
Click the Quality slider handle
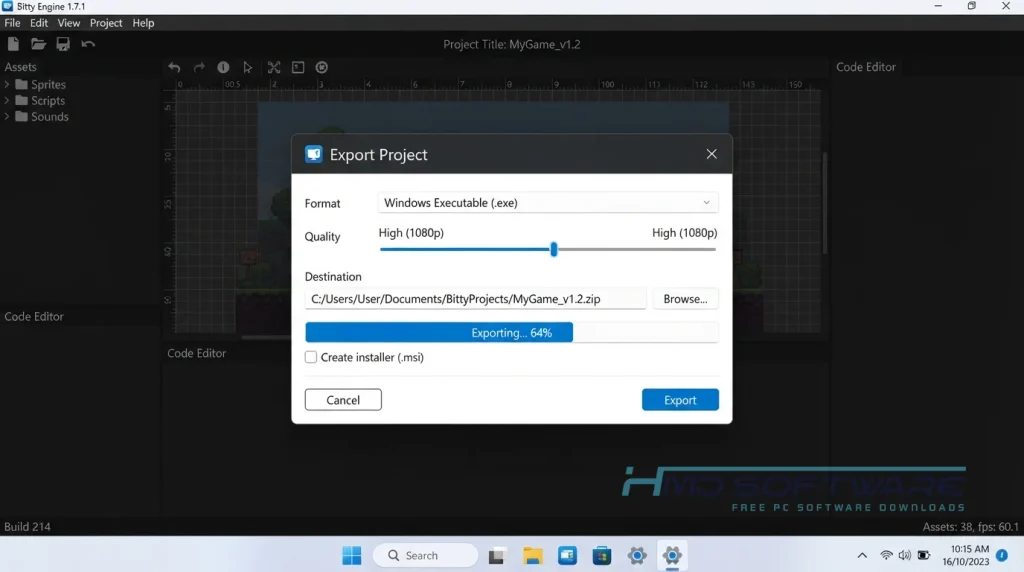point(554,249)
